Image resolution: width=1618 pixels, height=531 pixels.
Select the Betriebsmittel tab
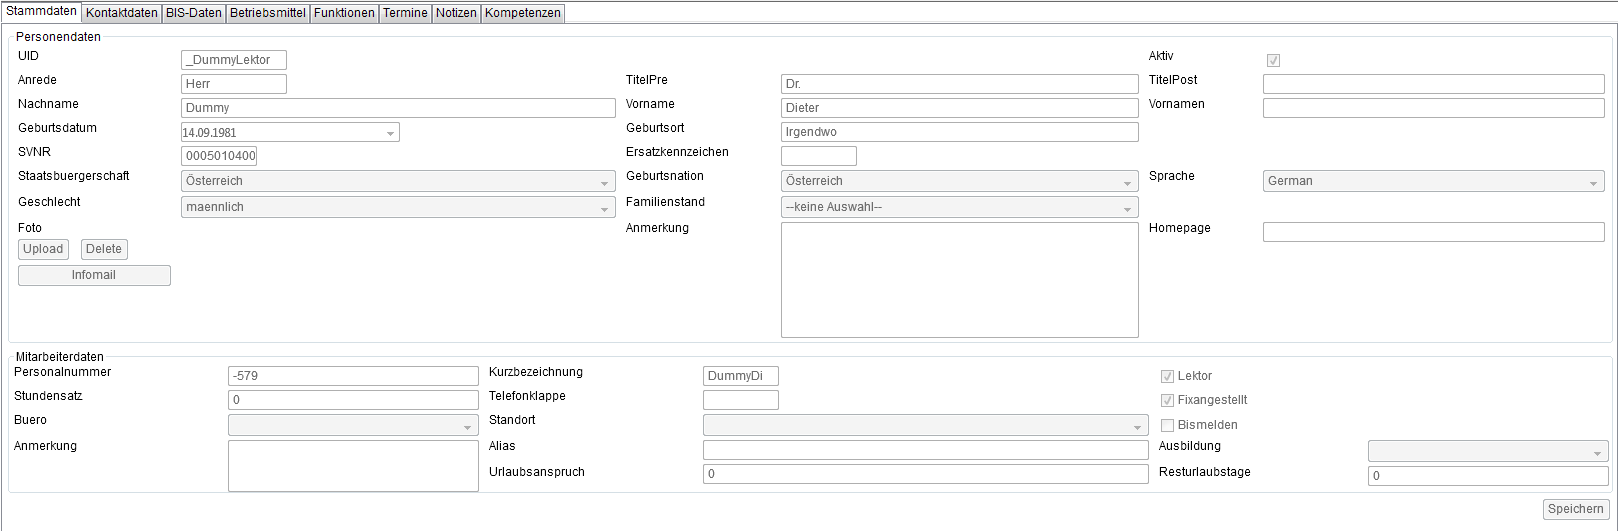tap(267, 13)
